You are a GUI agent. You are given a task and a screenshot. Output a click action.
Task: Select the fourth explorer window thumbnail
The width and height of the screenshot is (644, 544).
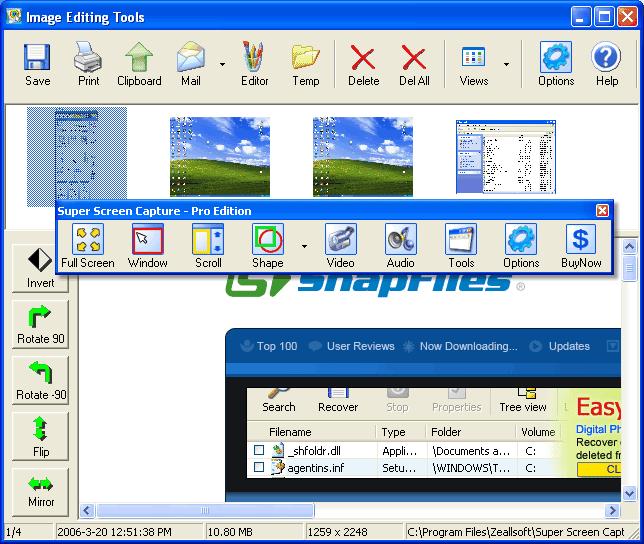click(x=506, y=157)
